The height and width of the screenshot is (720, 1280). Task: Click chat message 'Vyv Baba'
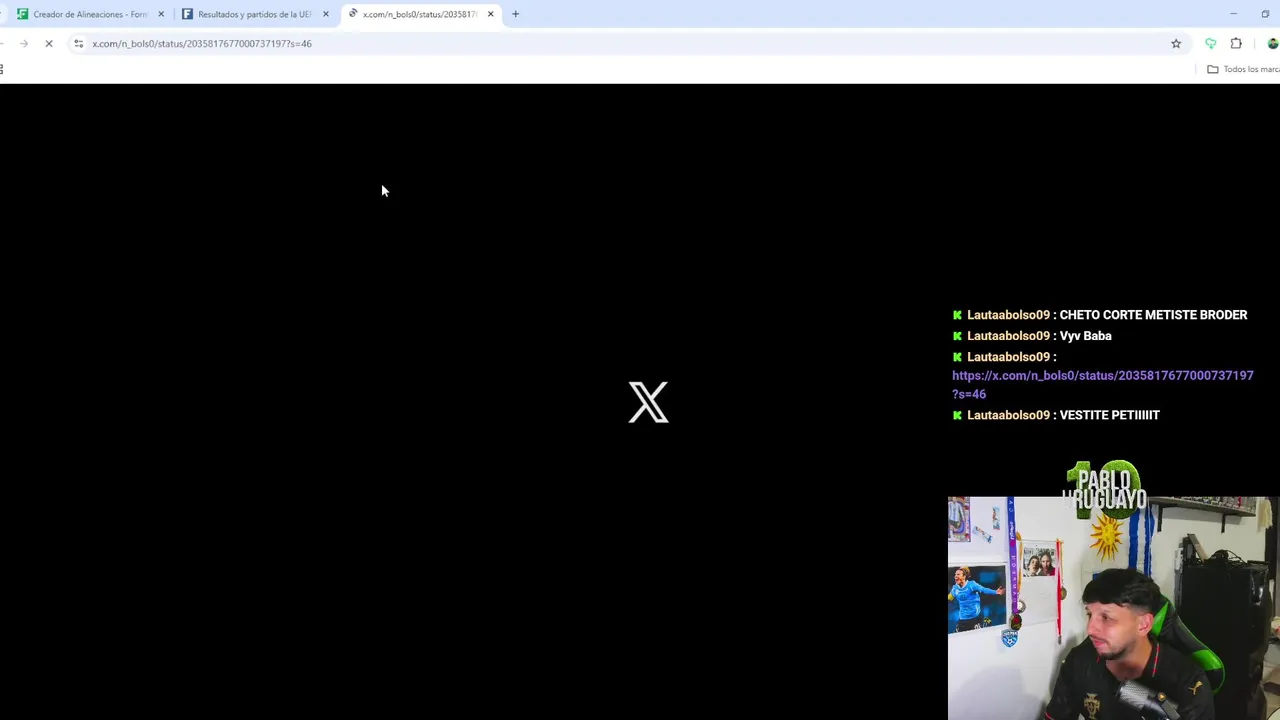point(1085,336)
